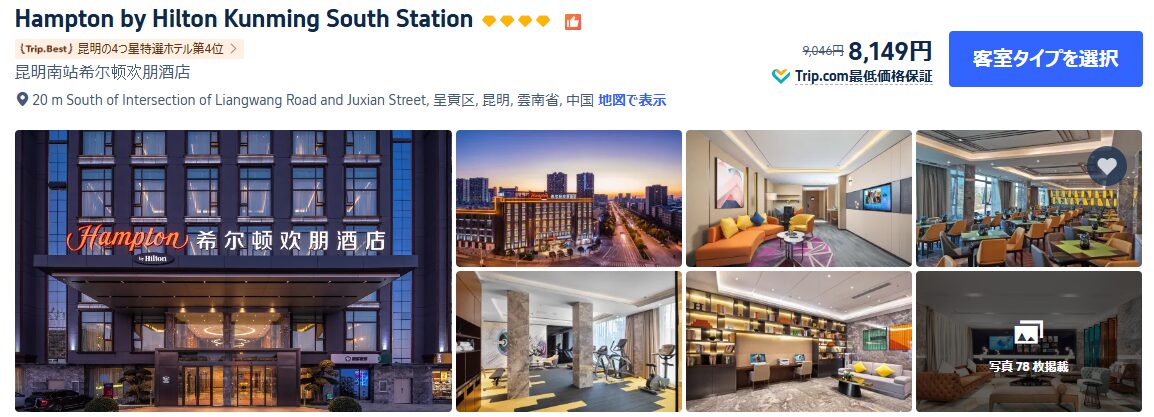Image resolution: width=1154 pixels, height=417 pixels.
Task: Click the 8,149円 discounted price
Action: pyautogui.click(x=890, y=51)
